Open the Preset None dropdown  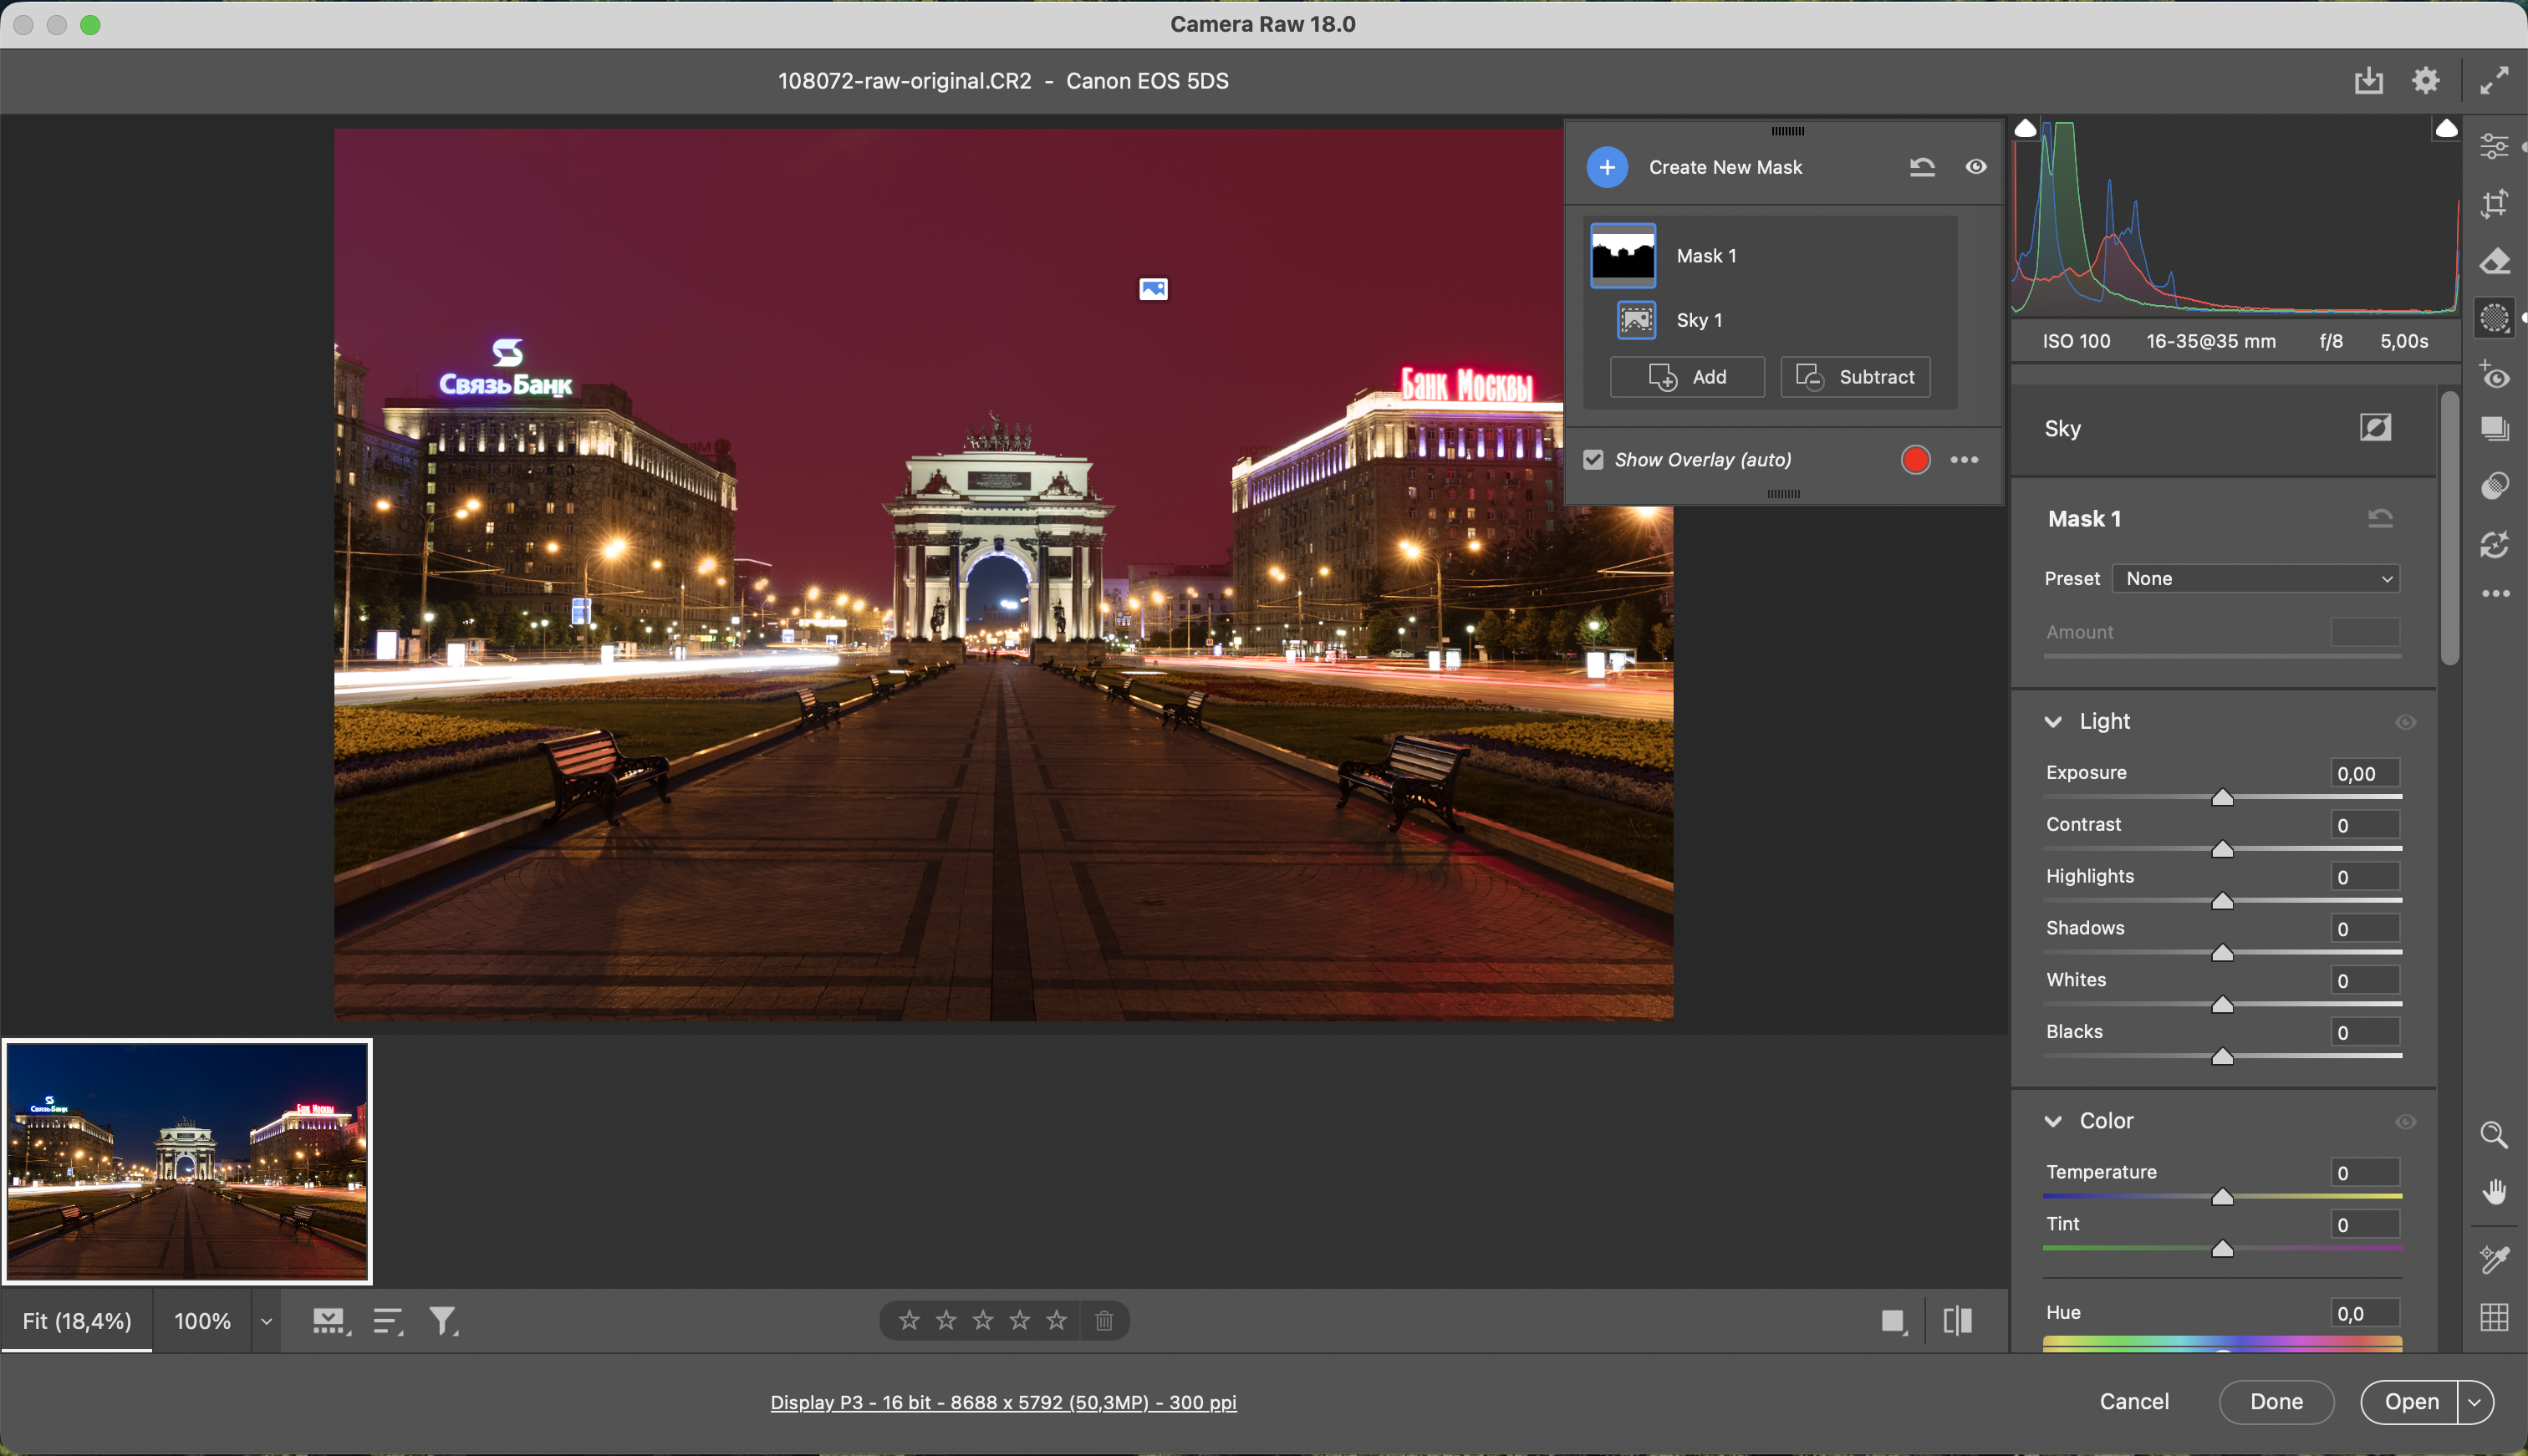click(2256, 578)
